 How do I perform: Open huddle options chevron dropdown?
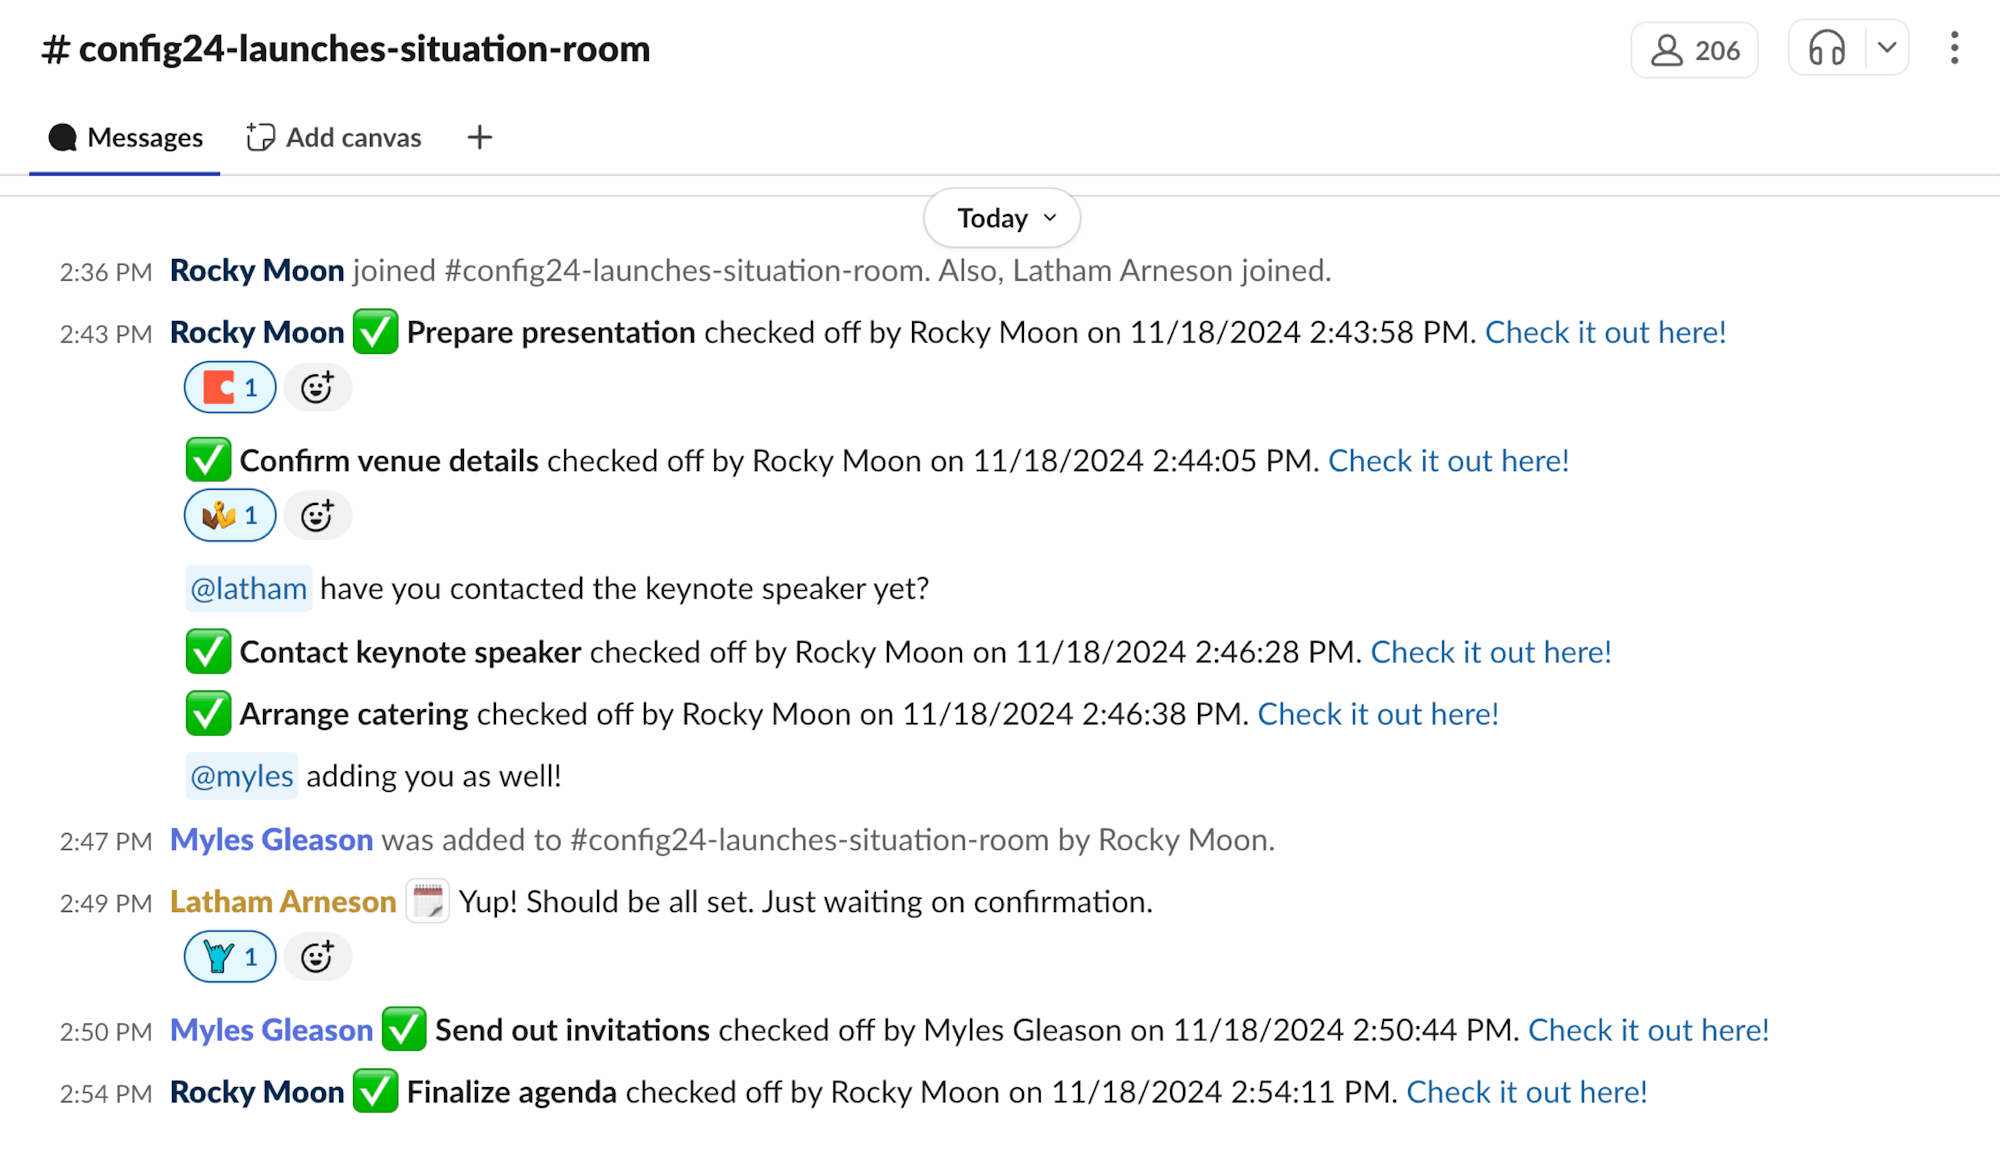(1887, 48)
